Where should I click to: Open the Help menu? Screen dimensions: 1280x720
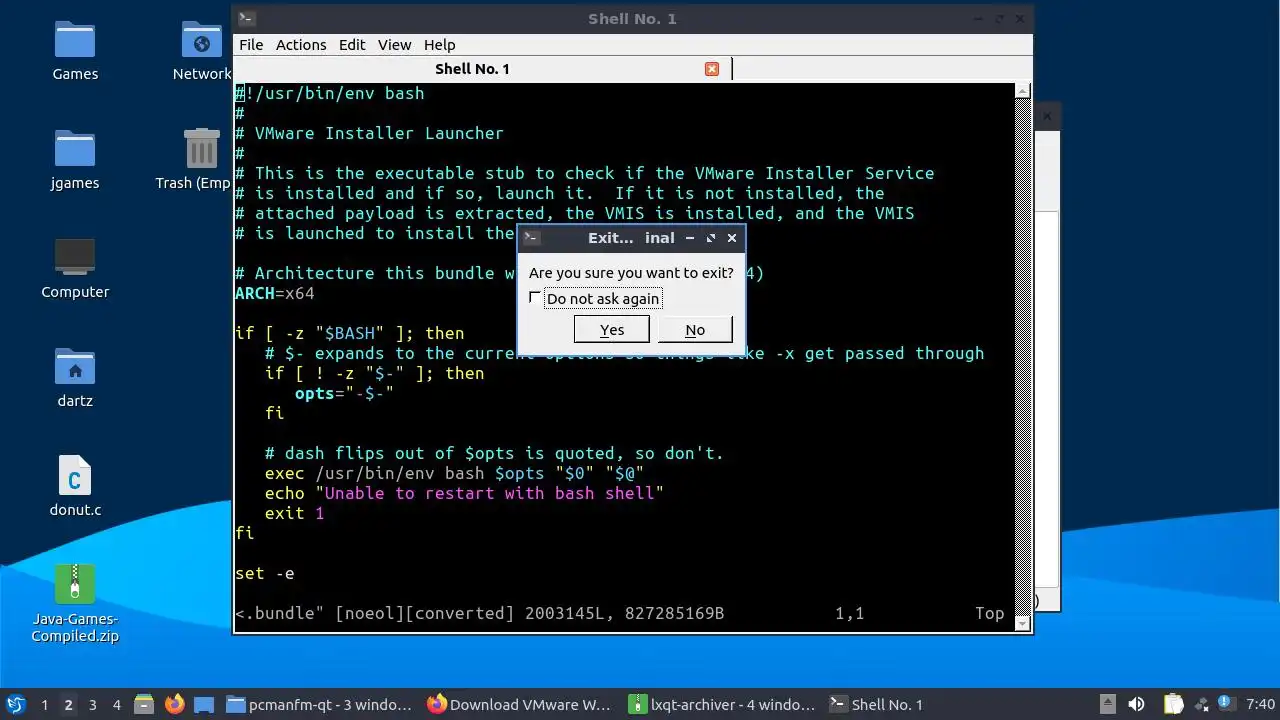coord(439,45)
